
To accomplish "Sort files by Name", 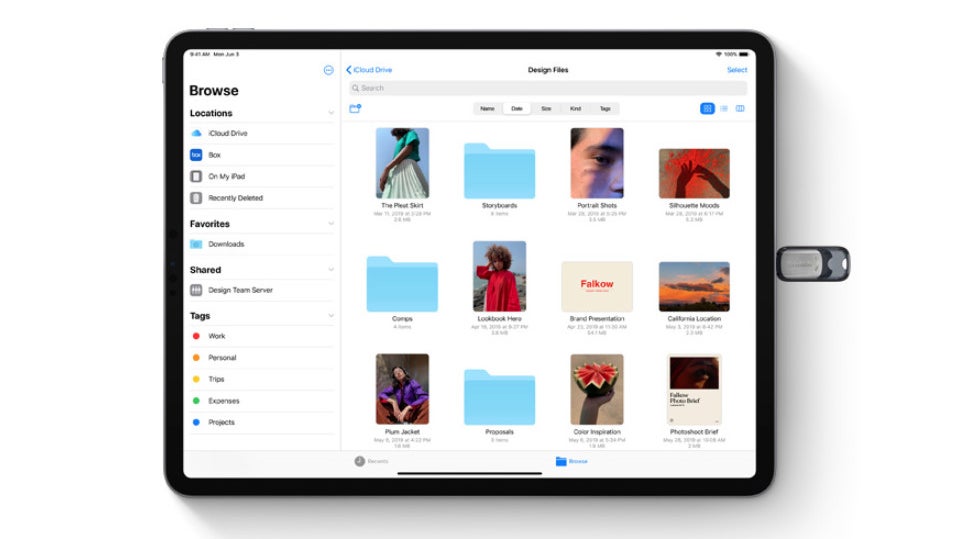I will coord(488,109).
